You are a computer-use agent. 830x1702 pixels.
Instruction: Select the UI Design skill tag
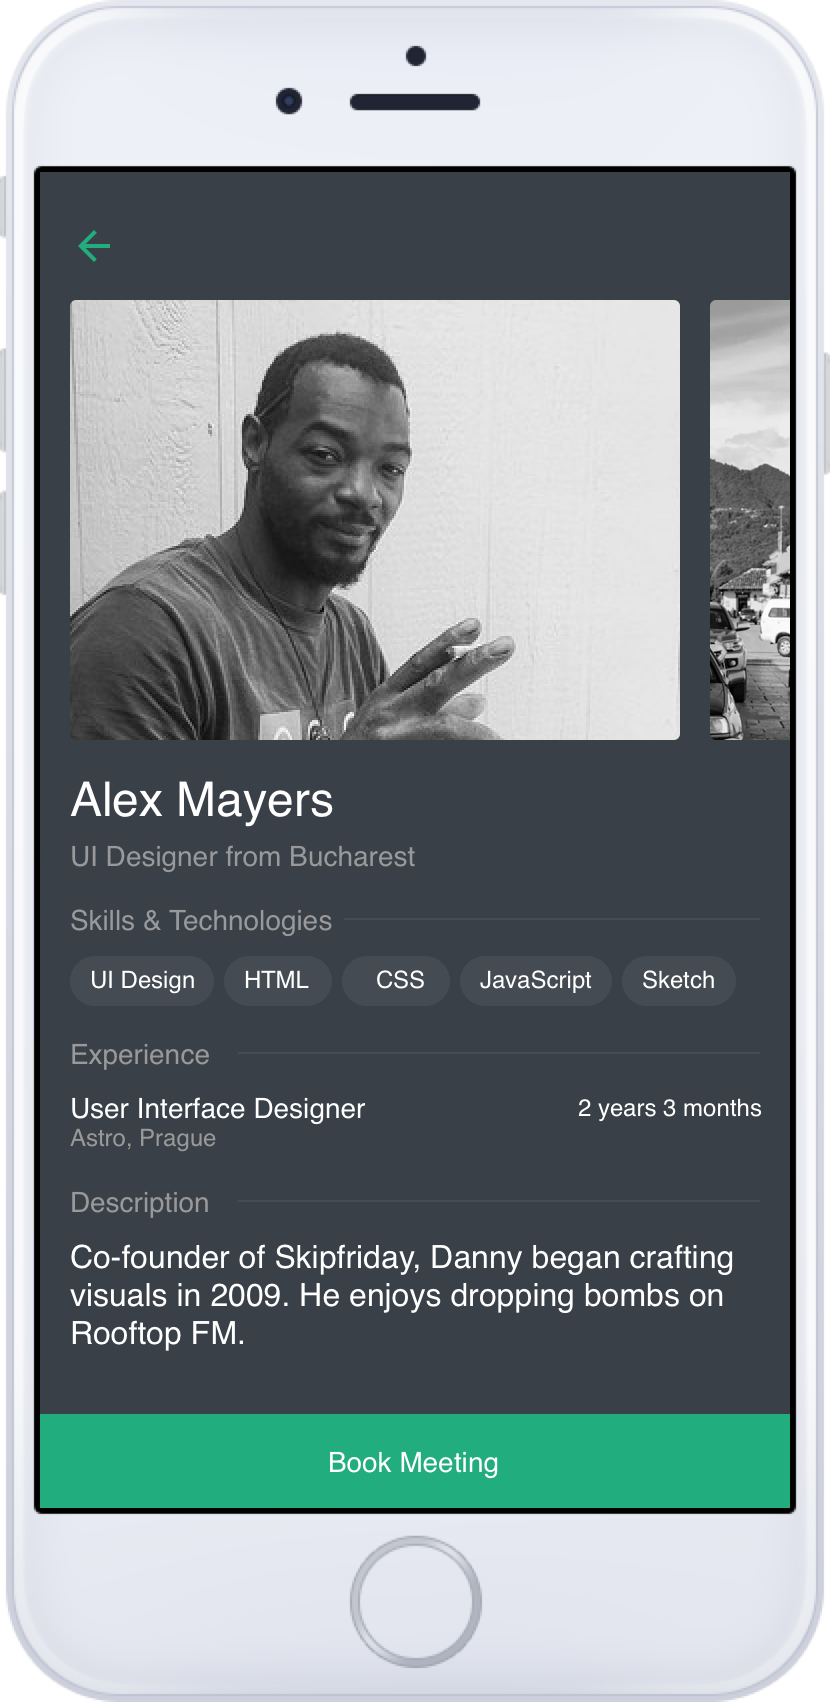pyautogui.click(x=142, y=980)
